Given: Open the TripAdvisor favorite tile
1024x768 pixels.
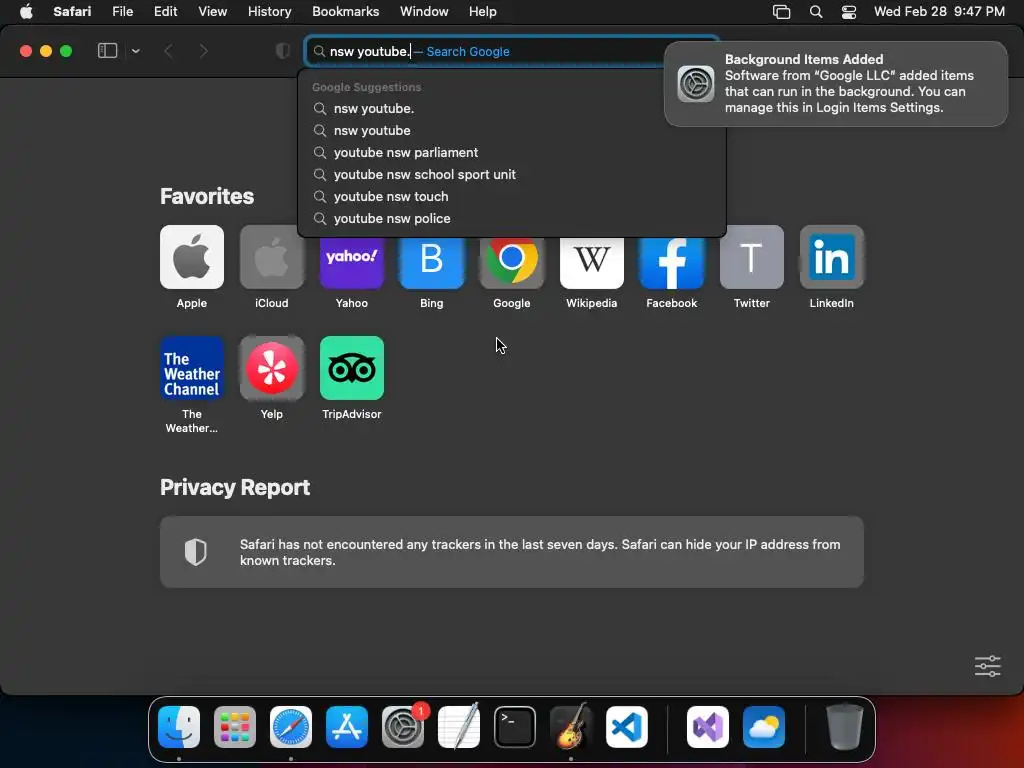Looking at the screenshot, I should 351,368.
